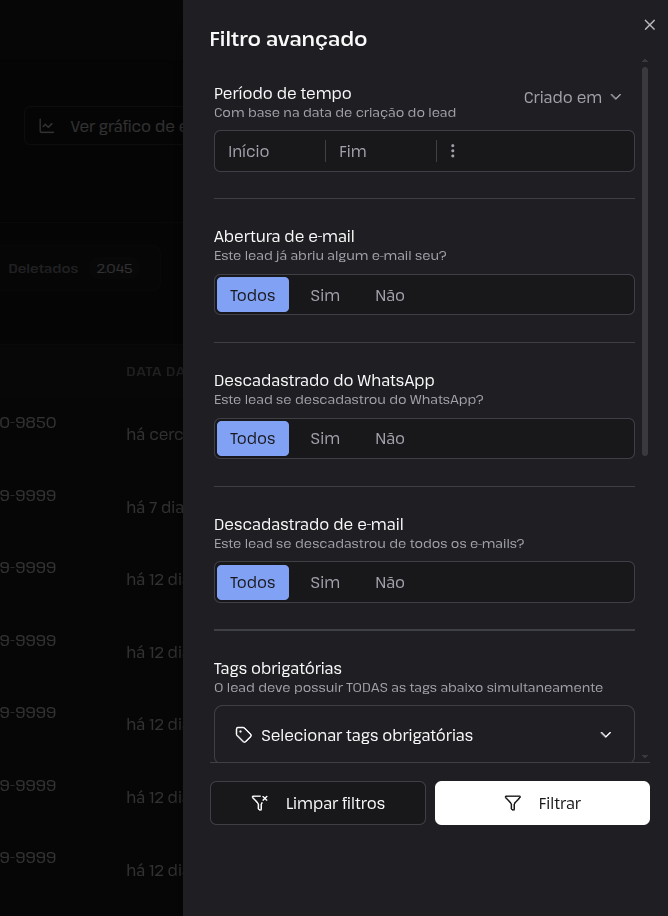Set Descadastrado de e-mail to Não
The image size is (668, 916).
click(x=390, y=582)
